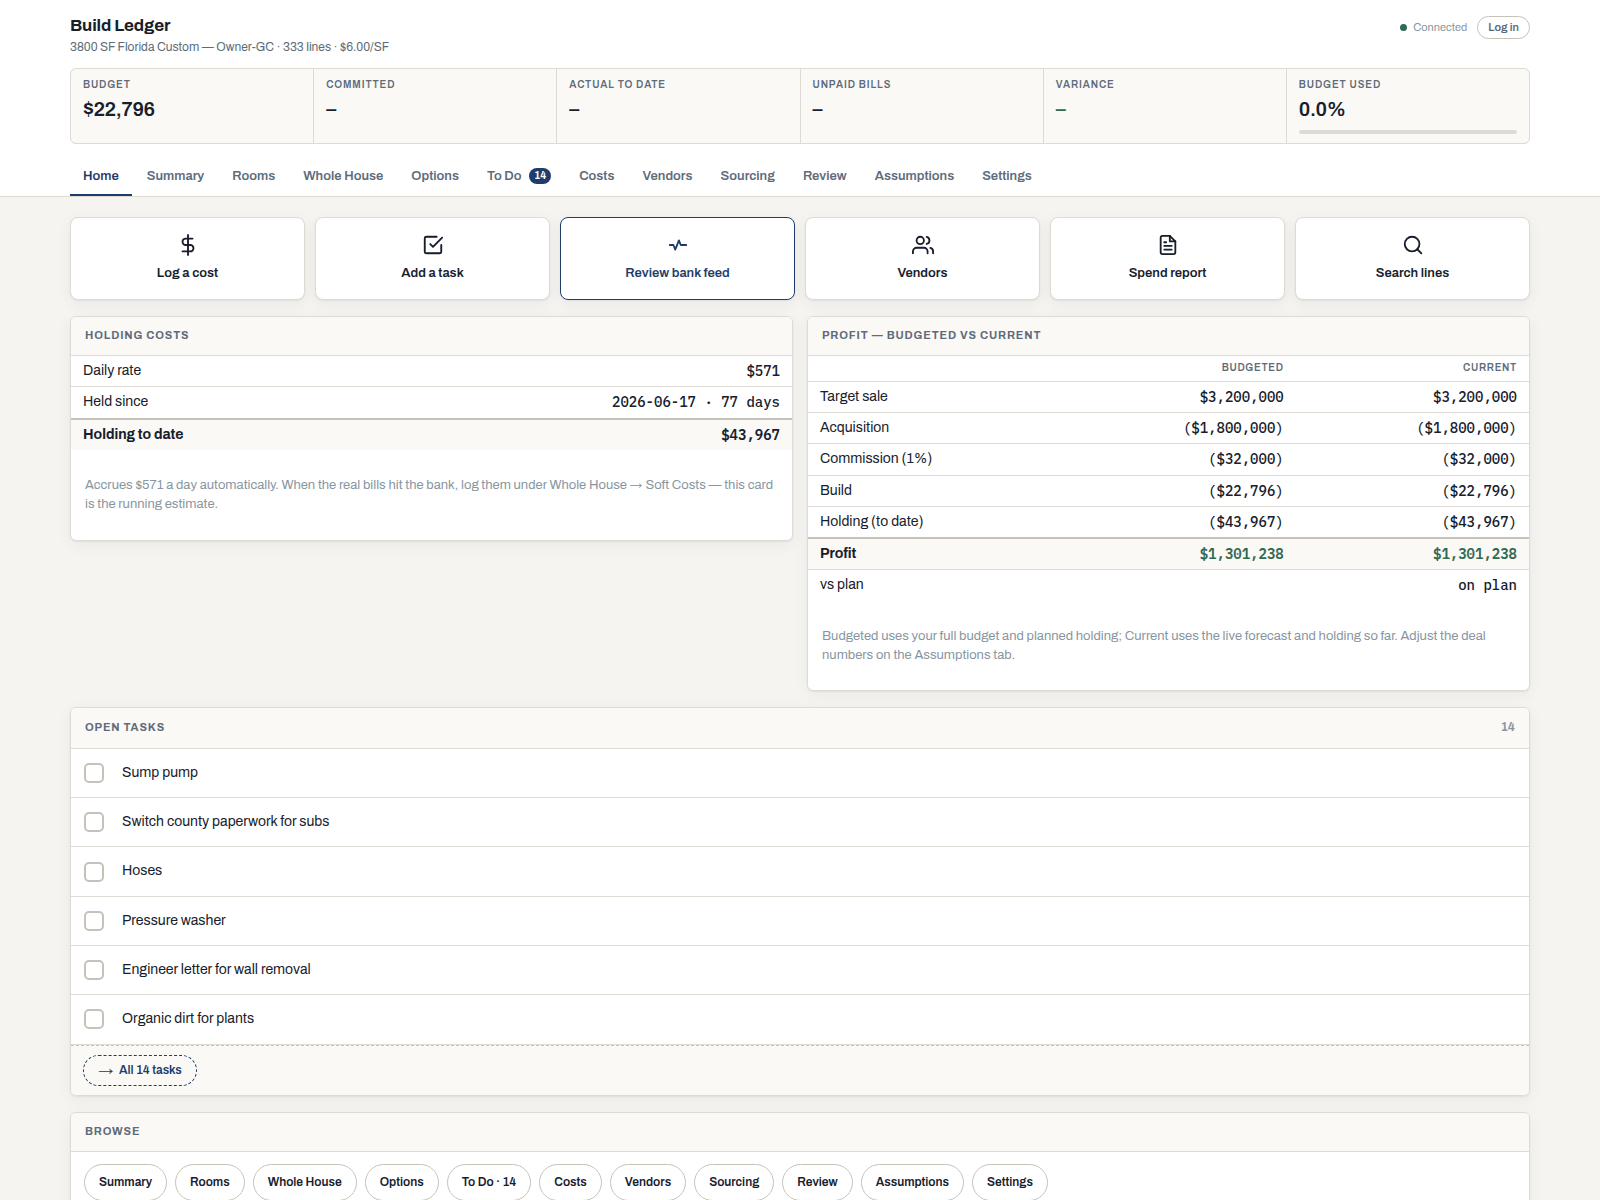Click the people Vendors icon
This screenshot has width=1600, height=1200.
[x=923, y=245]
